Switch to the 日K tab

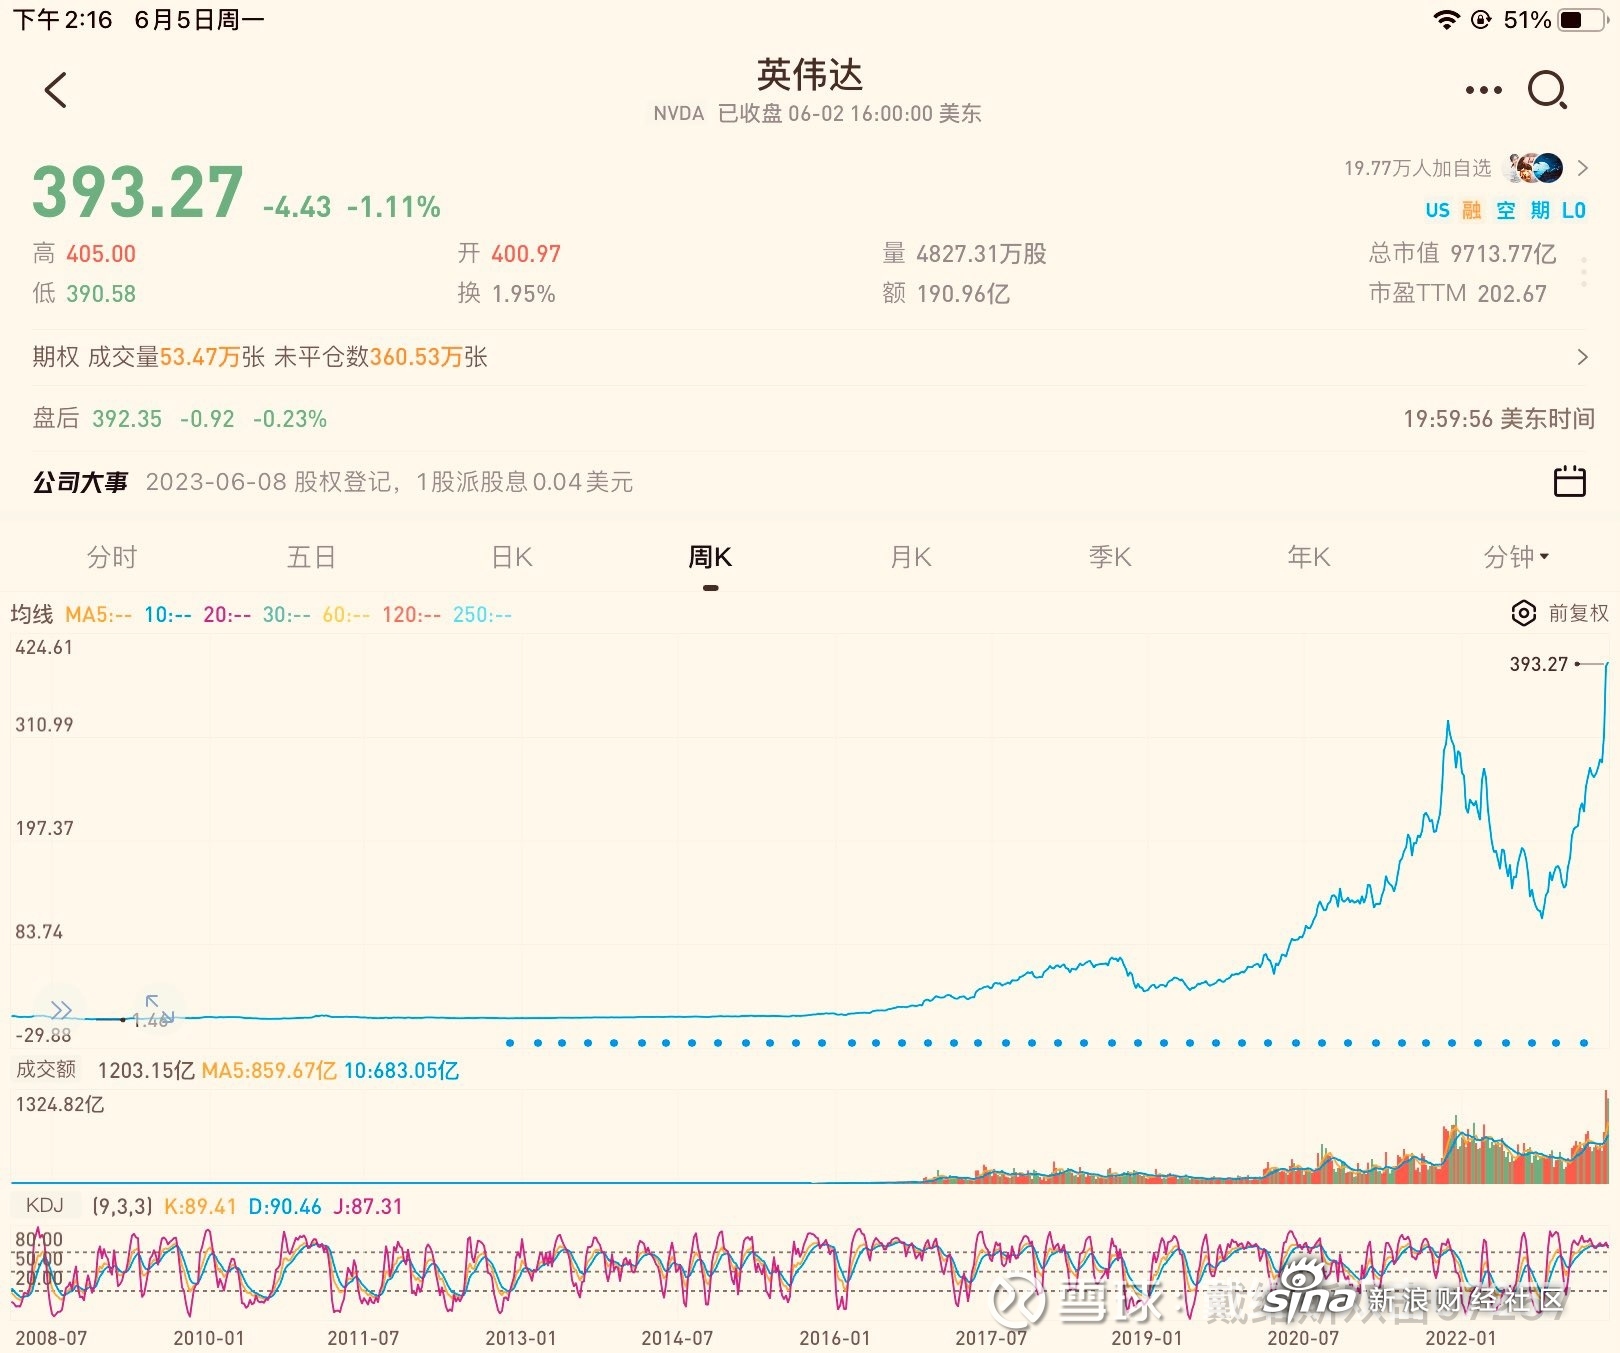512,557
